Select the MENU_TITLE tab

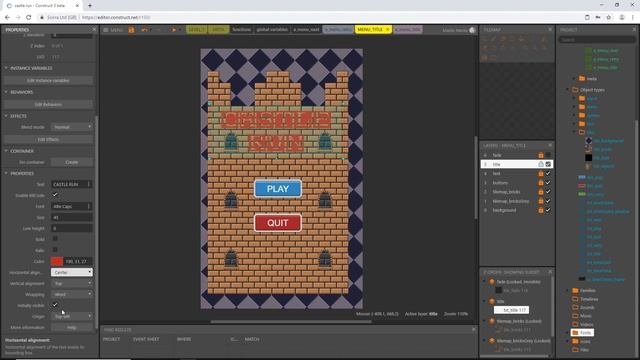tap(370, 30)
